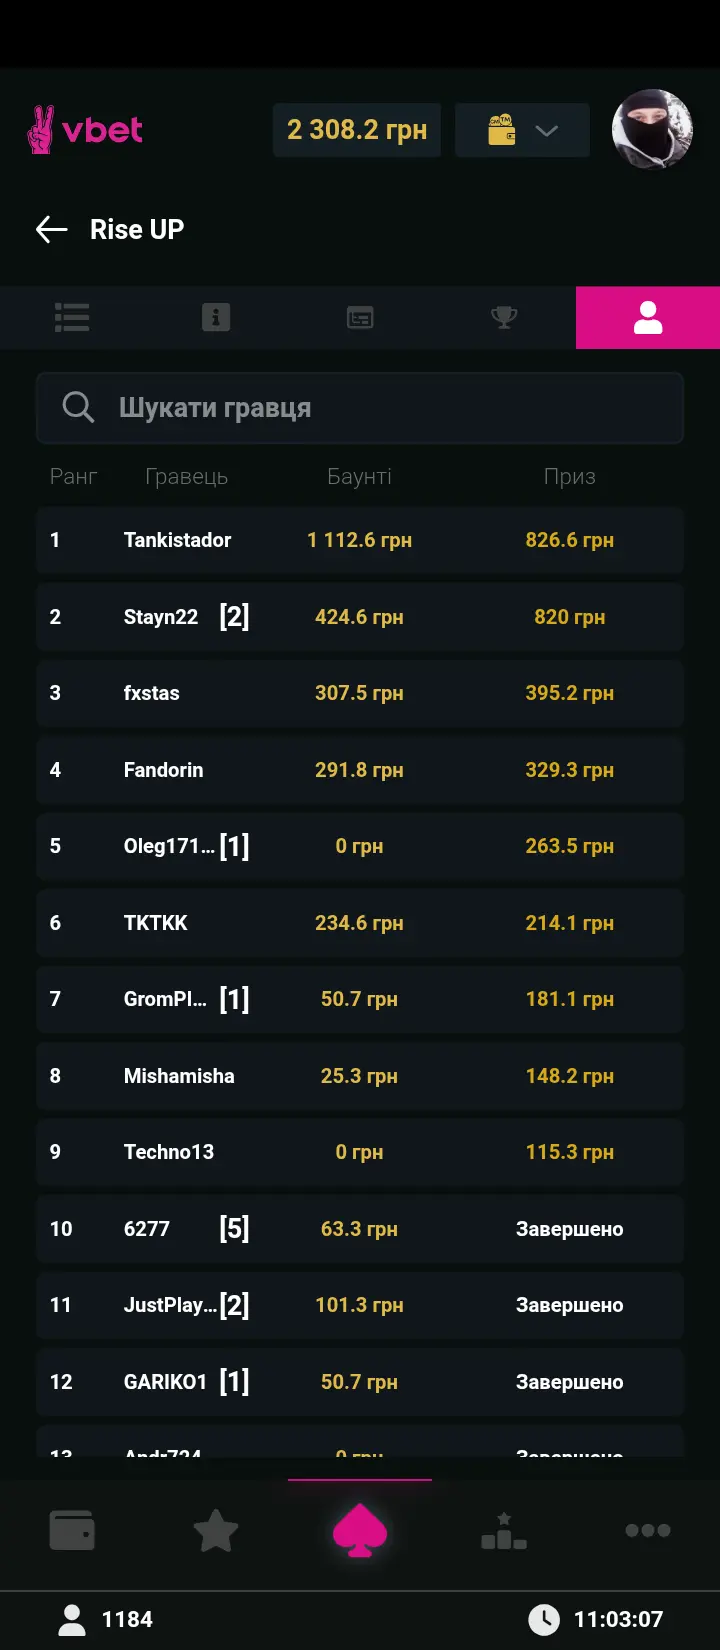Open the leaderboard podium icon
Screen dimensions: 720x1650
504,1531
